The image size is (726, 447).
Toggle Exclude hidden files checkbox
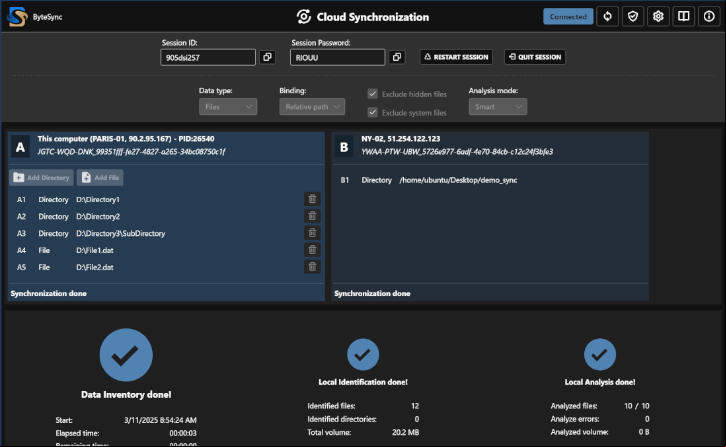pyautogui.click(x=372, y=94)
